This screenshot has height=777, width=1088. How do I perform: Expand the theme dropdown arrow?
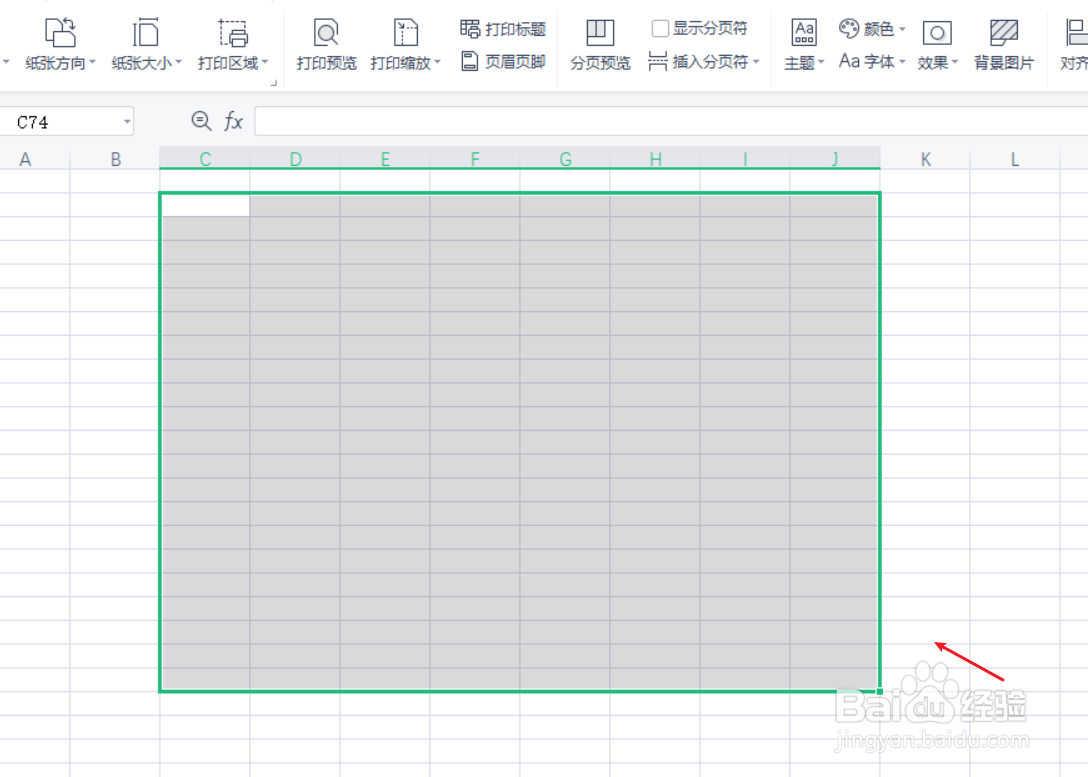point(821,62)
